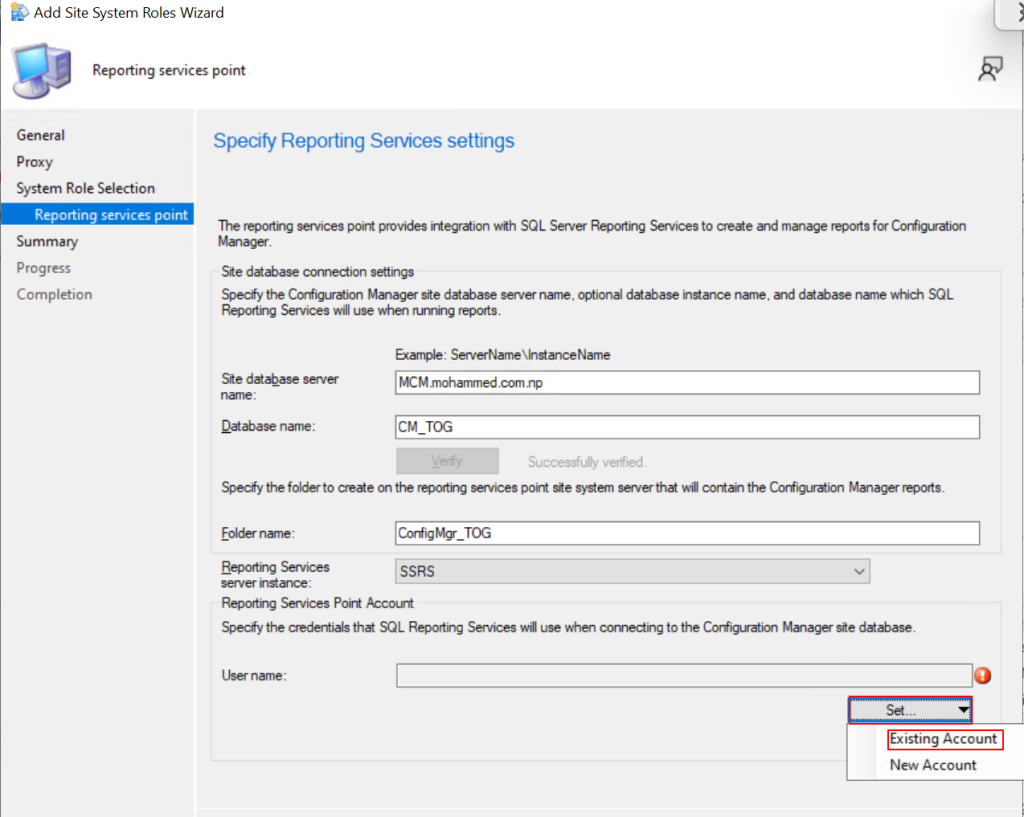
Task: Choose New Account from the menu
Action: click(933, 765)
